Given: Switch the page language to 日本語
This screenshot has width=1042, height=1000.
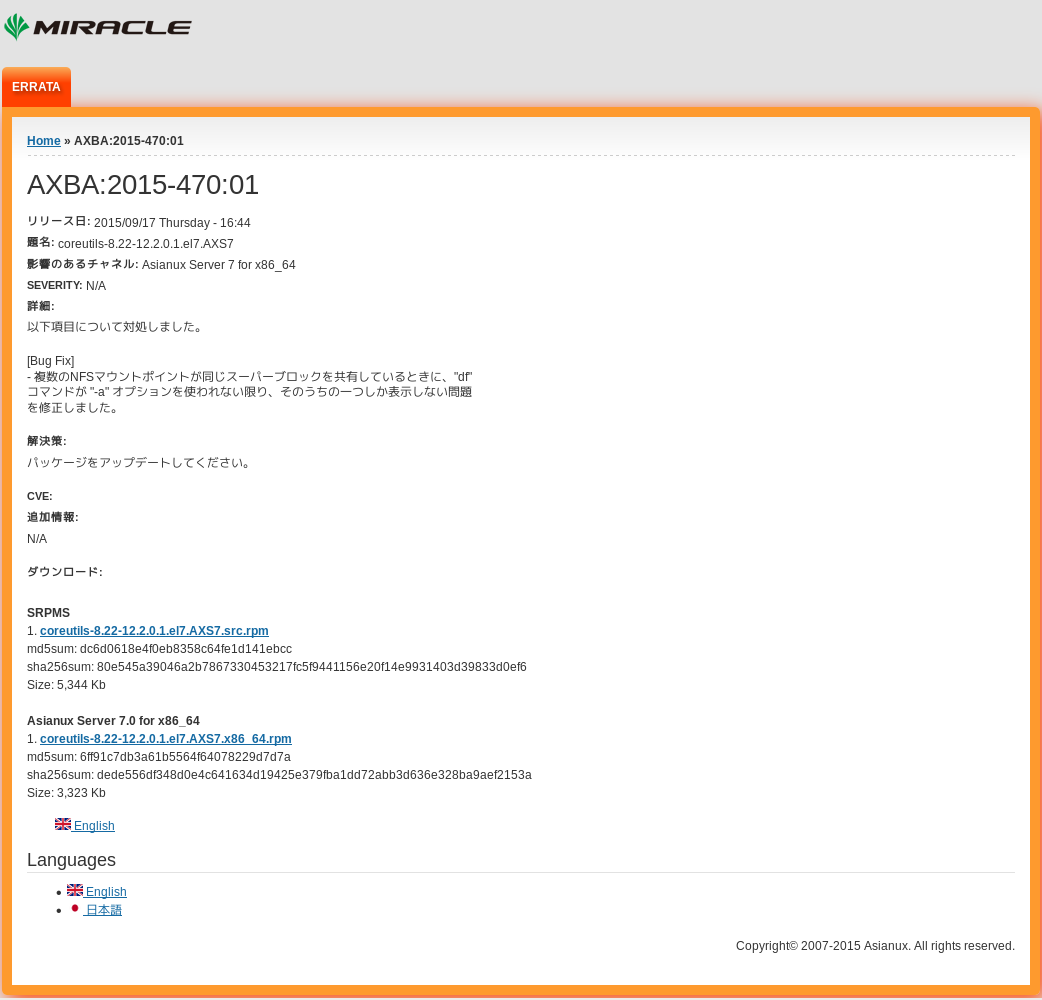Looking at the screenshot, I should coord(103,911).
